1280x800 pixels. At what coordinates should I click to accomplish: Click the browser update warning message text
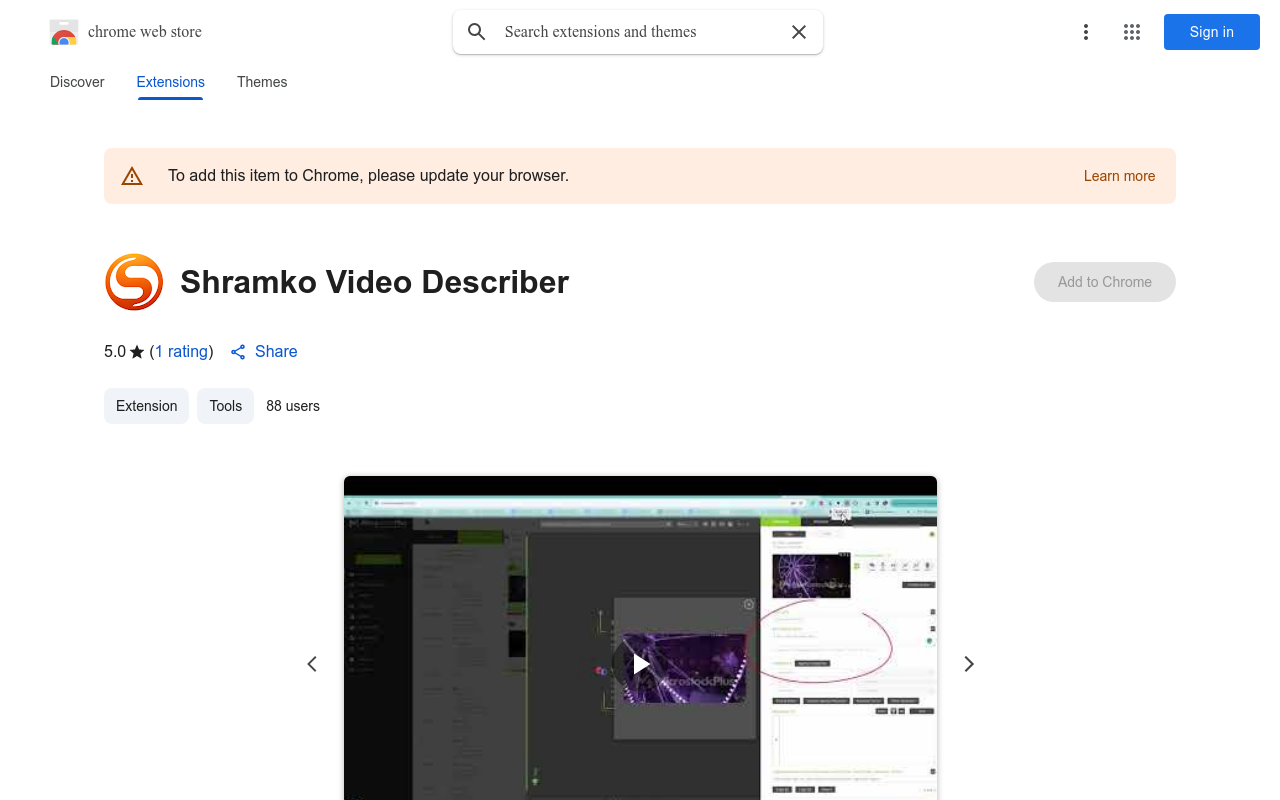pos(368,176)
